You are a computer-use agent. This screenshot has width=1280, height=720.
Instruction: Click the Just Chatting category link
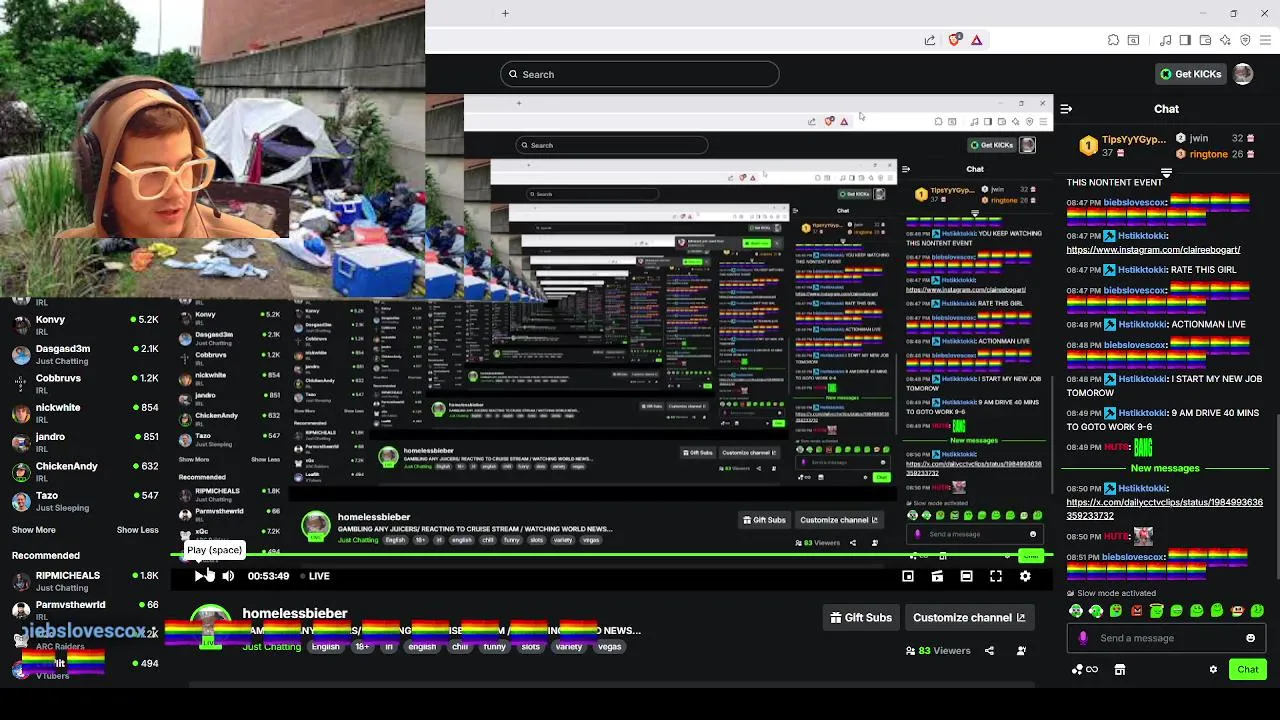click(271, 647)
